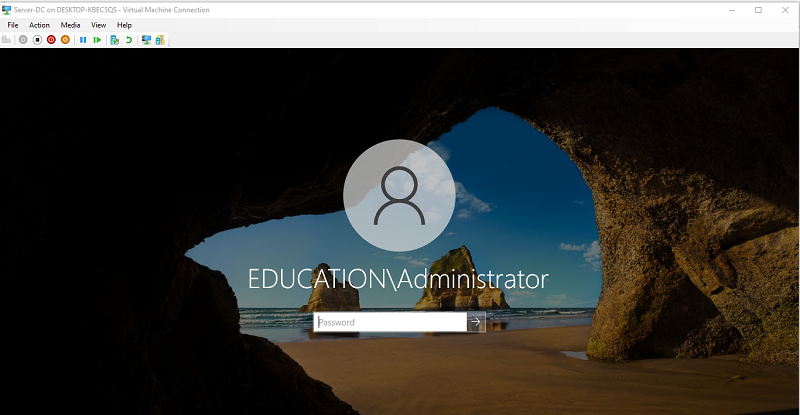This screenshot has width=800, height=415.
Task: Focus the Password input field
Action: click(390, 322)
